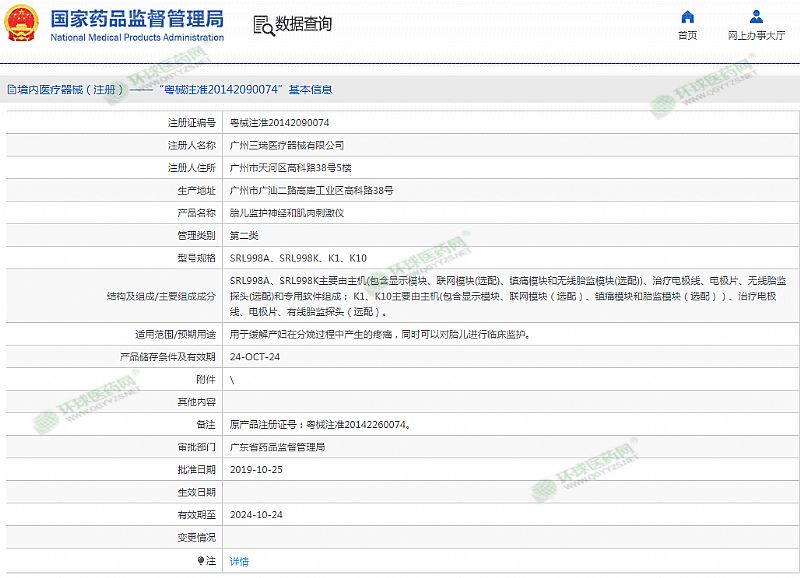This screenshot has width=800, height=578.
Task: Click the 数据查询 magnifier document icon
Action: (x=262, y=25)
